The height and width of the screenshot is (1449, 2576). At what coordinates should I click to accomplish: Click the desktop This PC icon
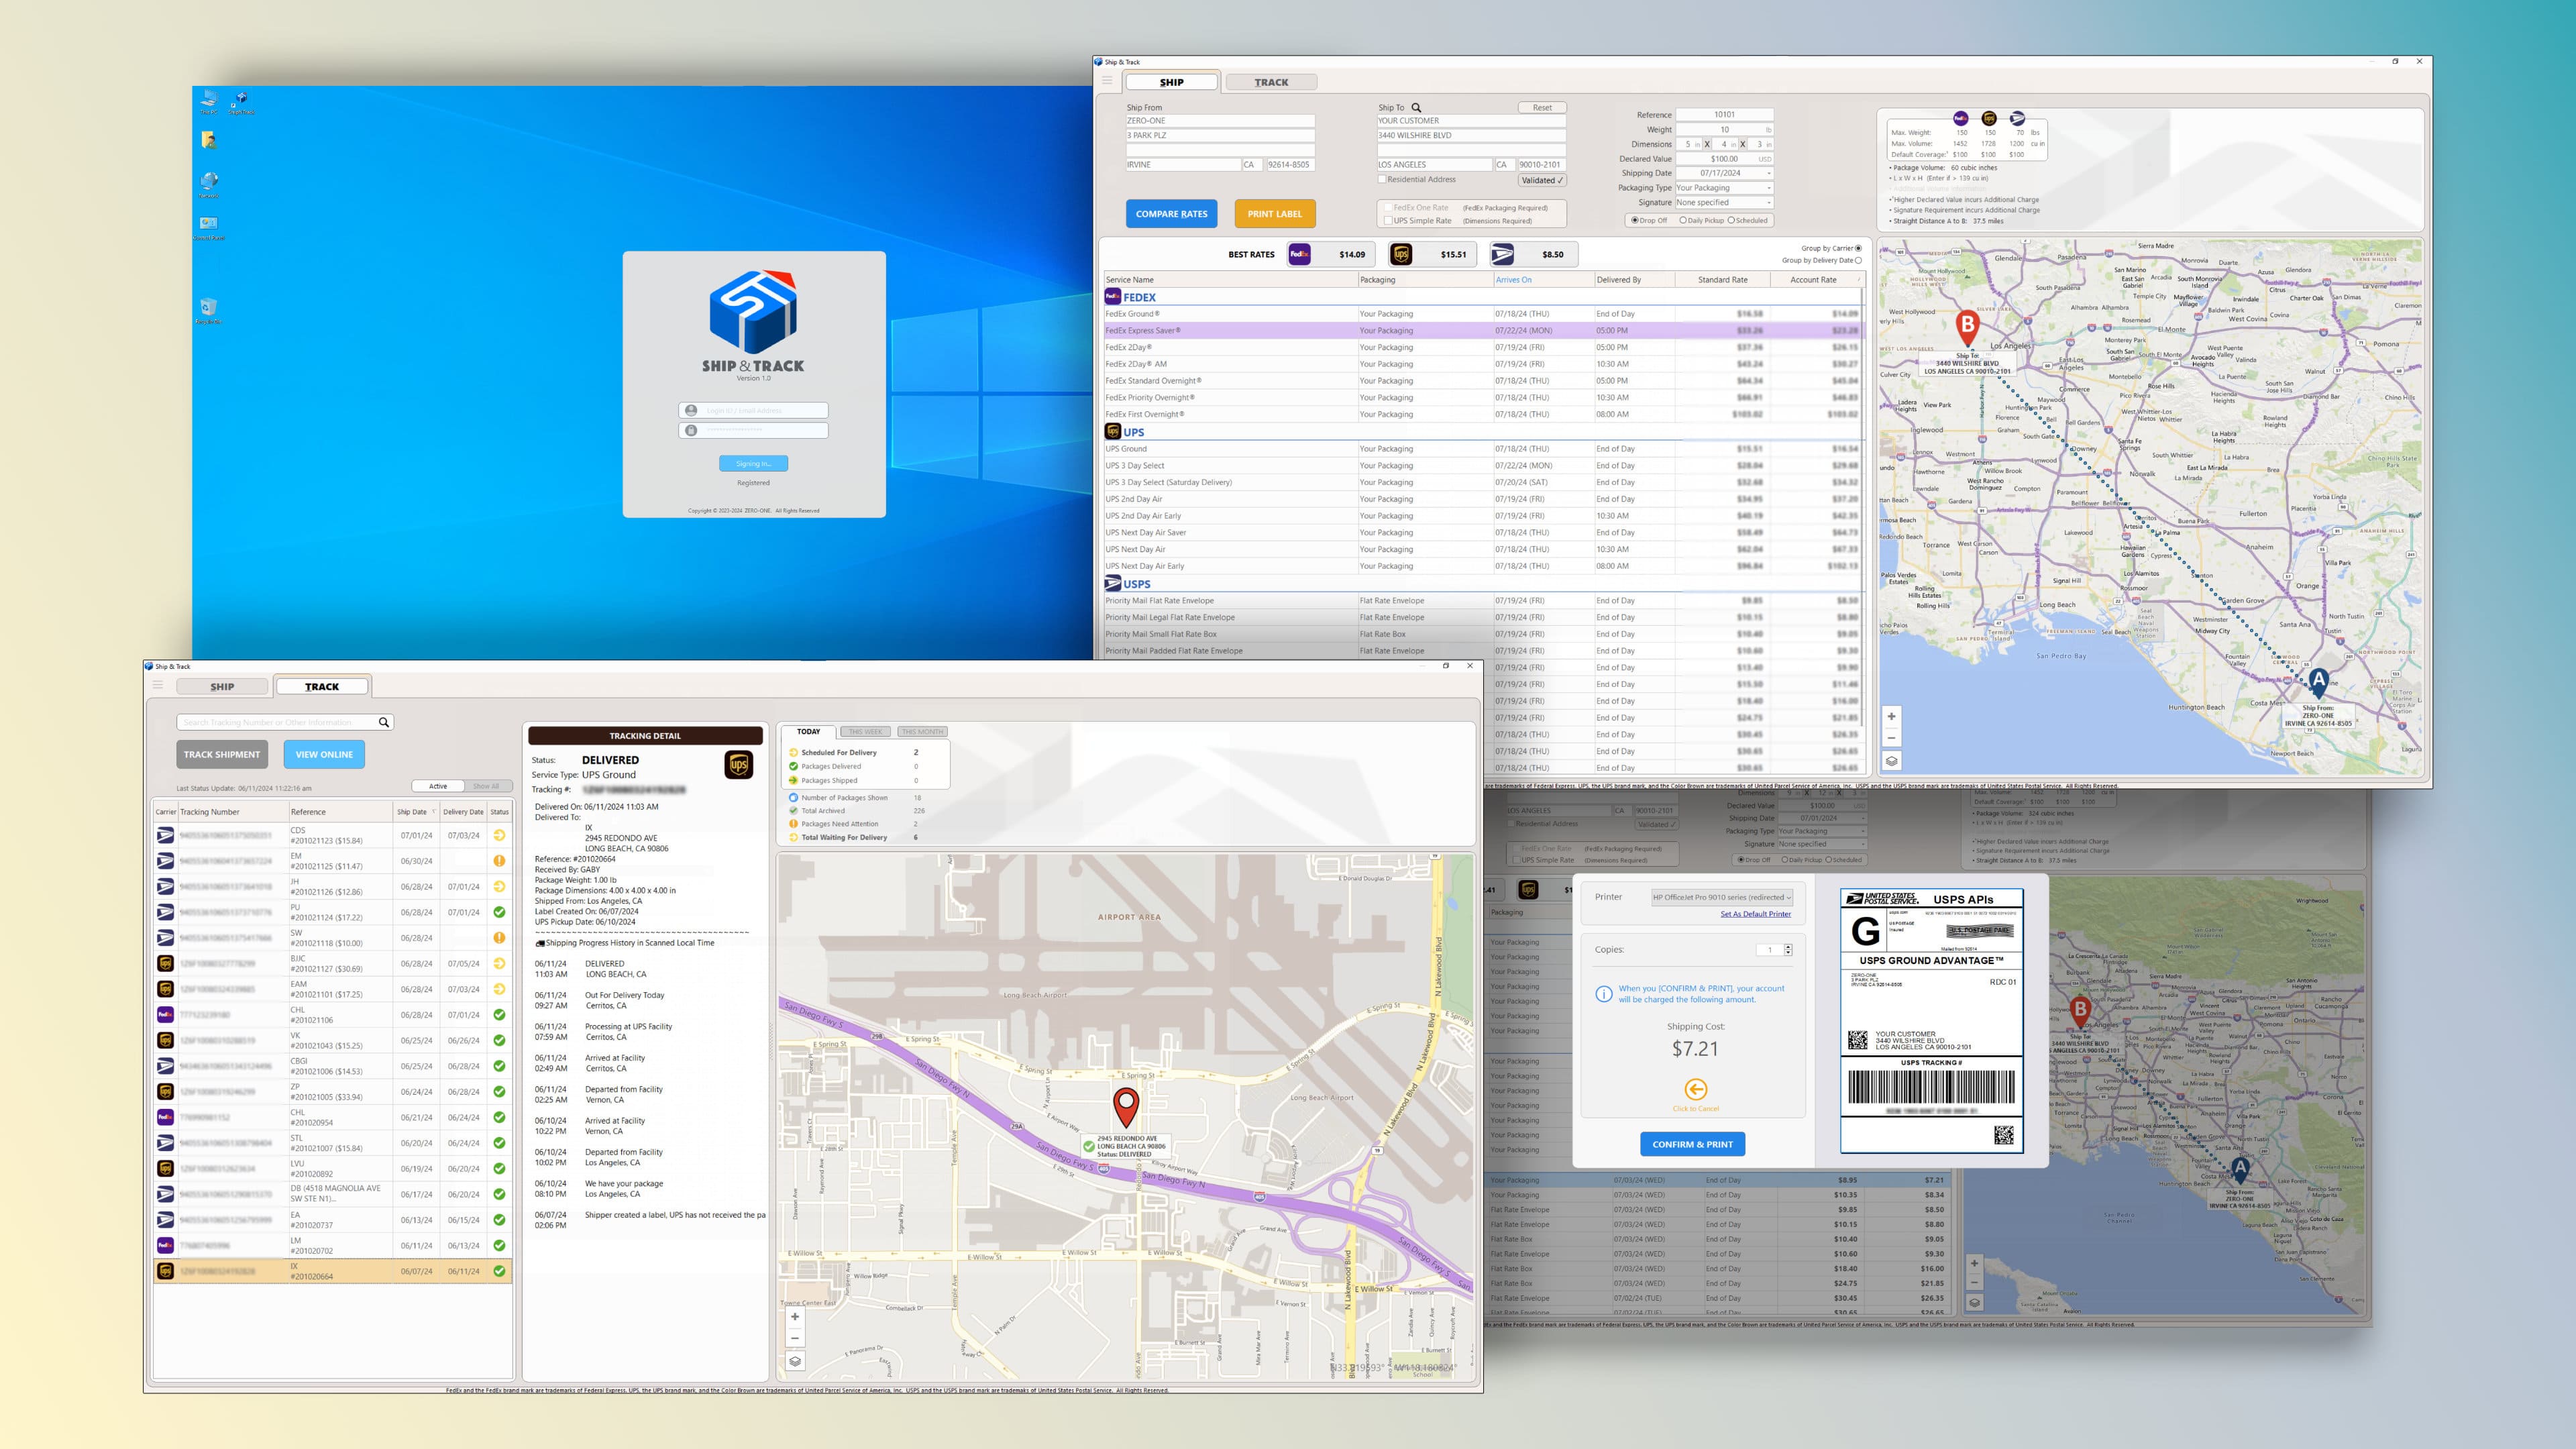[x=208, y=98]
